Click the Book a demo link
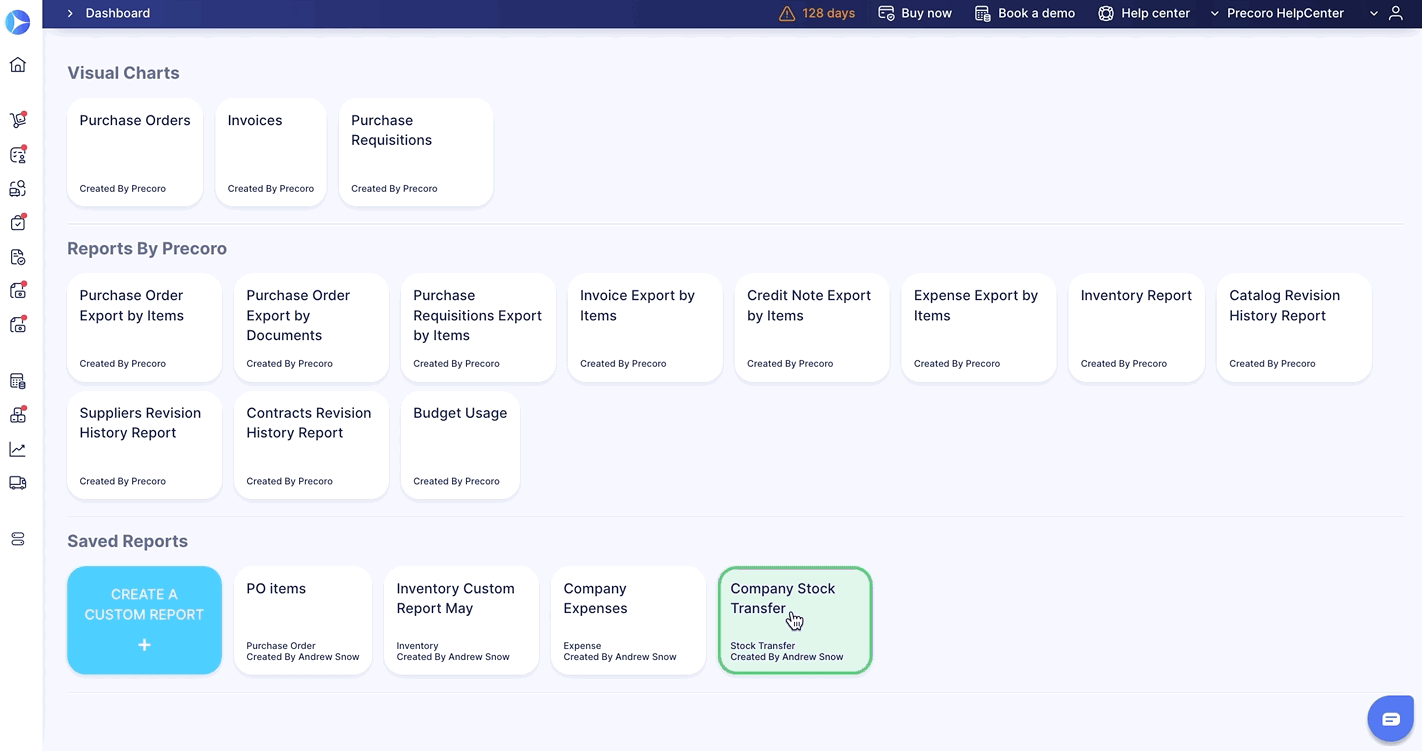Image resolution: width=1422 pixels, height=751 pixels. coord(1036,13)
